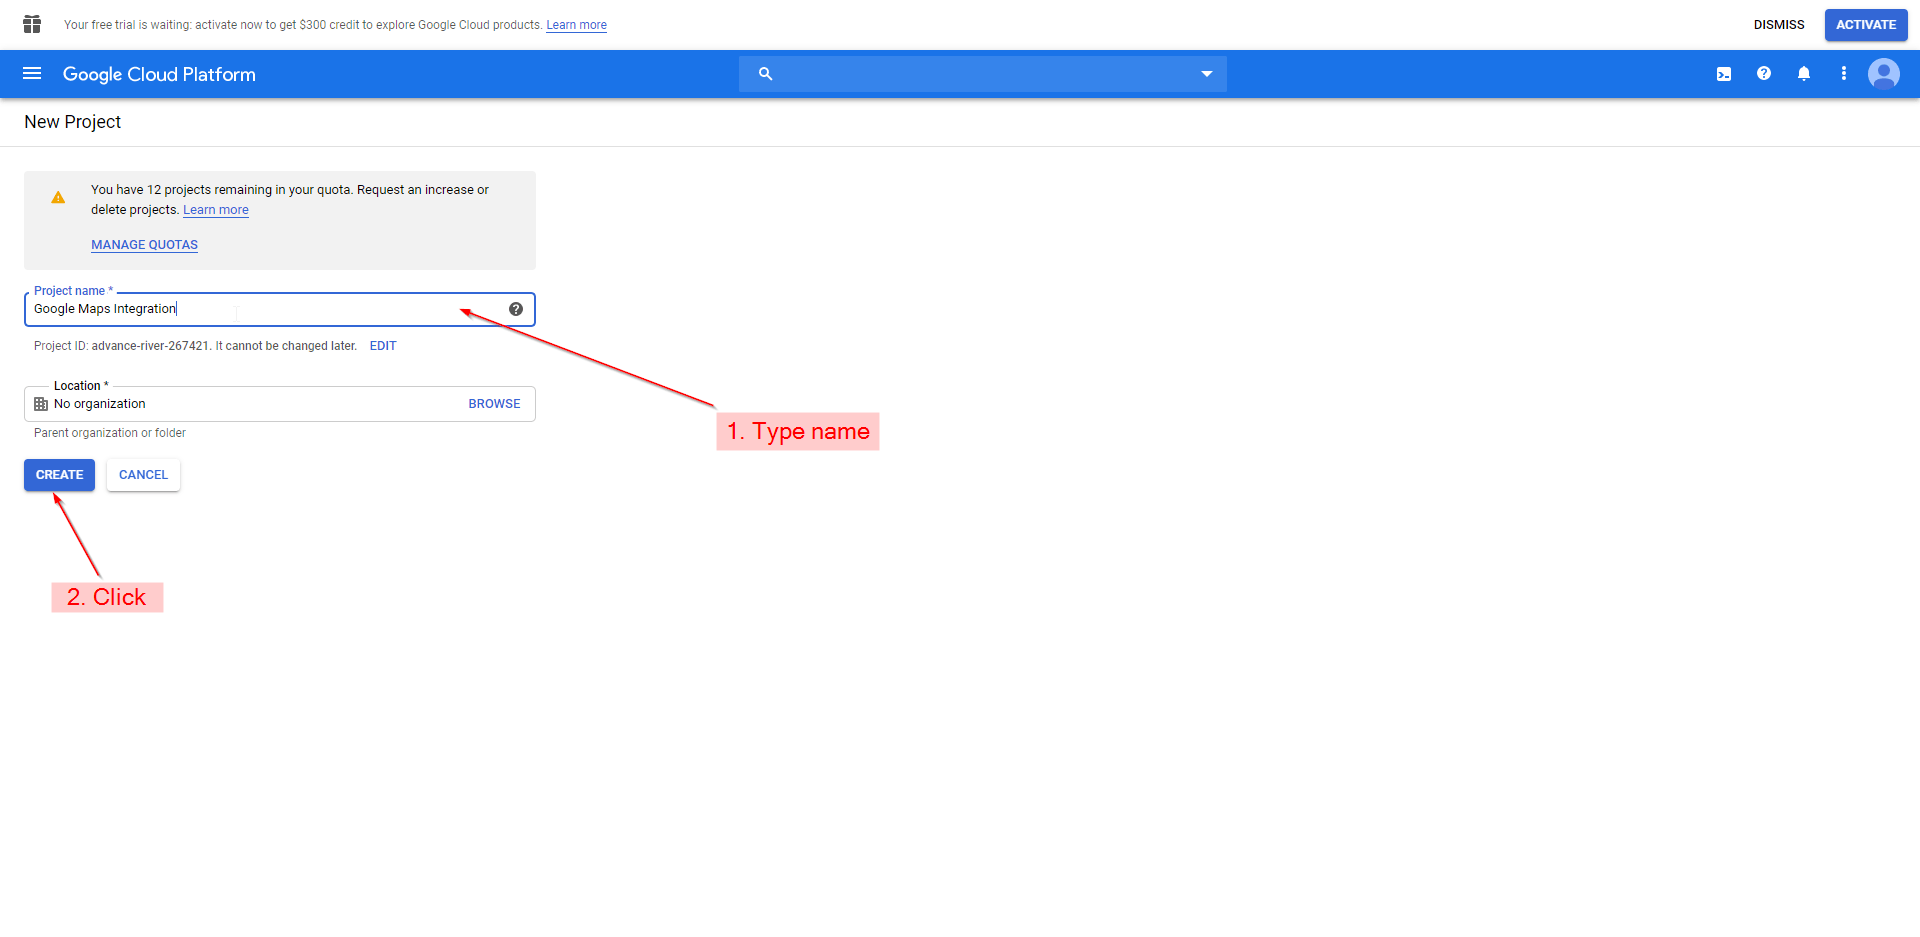Open Learn more link about quota
The height and width of the screenshot is (937, 1920).
point(216,210)
